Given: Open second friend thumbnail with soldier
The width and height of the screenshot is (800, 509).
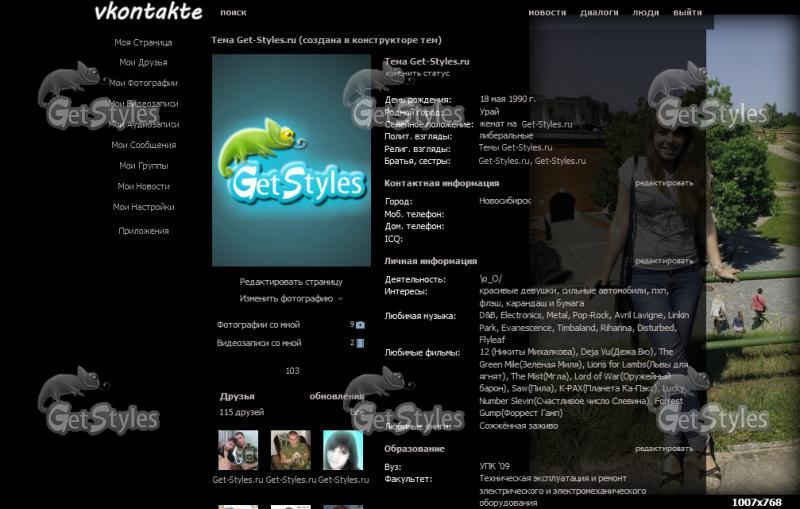Looking at the screenshot, I should pyautogui.click(x=291, y=450).
